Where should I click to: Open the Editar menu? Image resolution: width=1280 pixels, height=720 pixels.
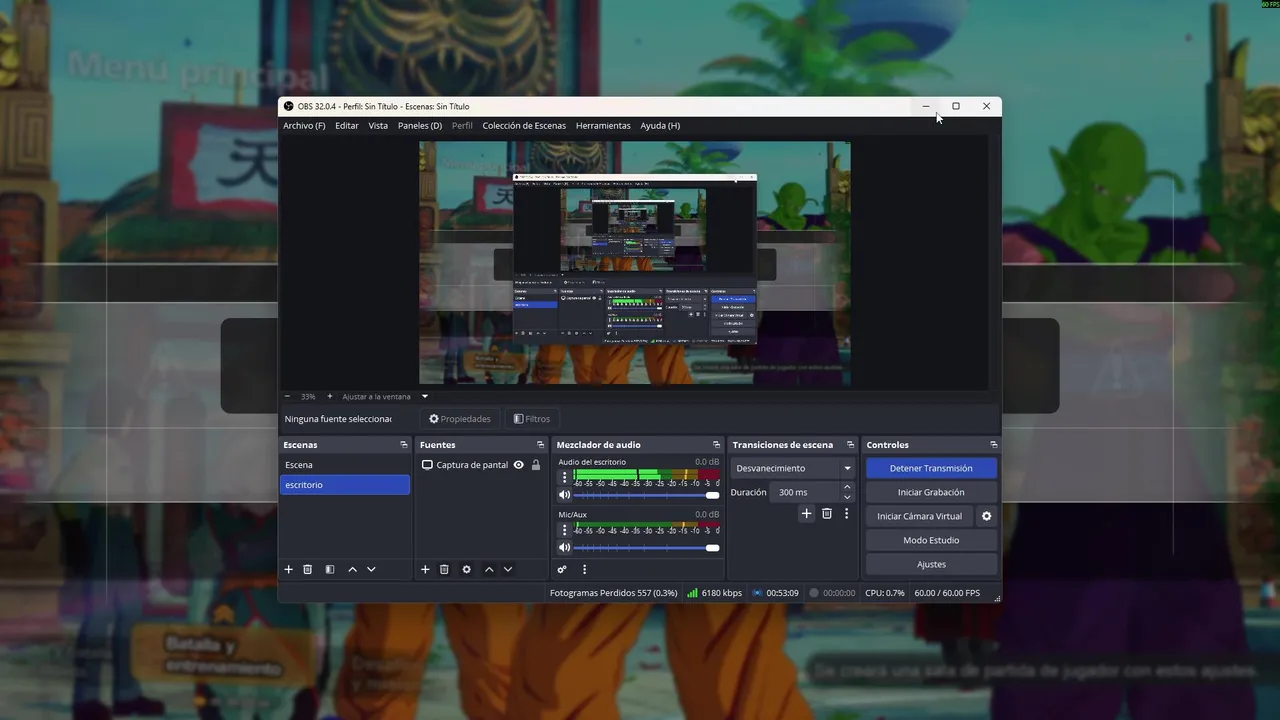tap(347, 126)
